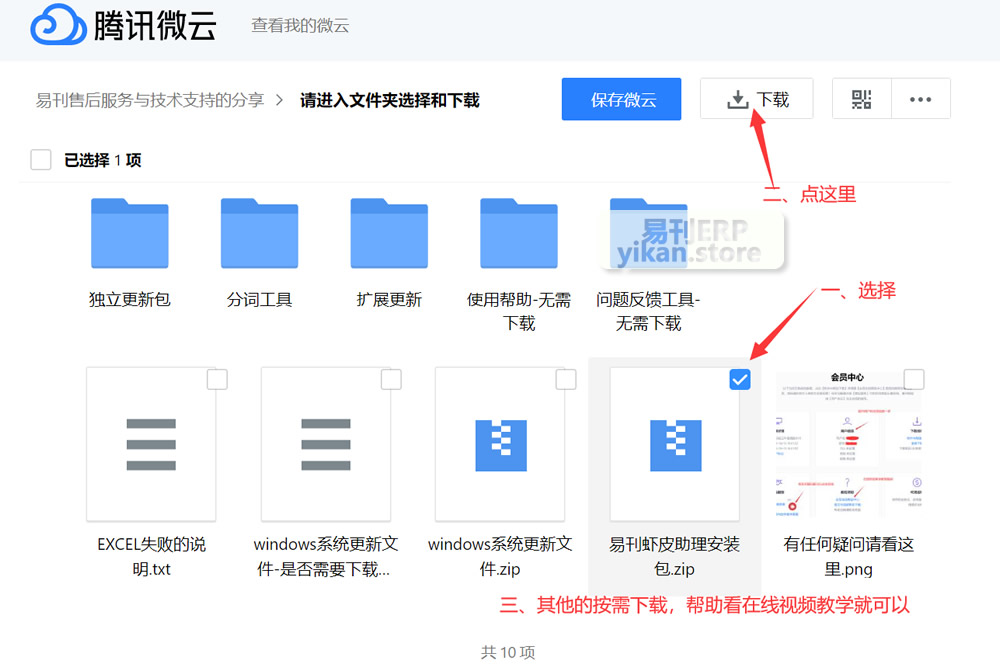Click the EXCEL失败的说明.txt file icon
The height and width of the screenshot is (668, 1000).
coord(151,444)
